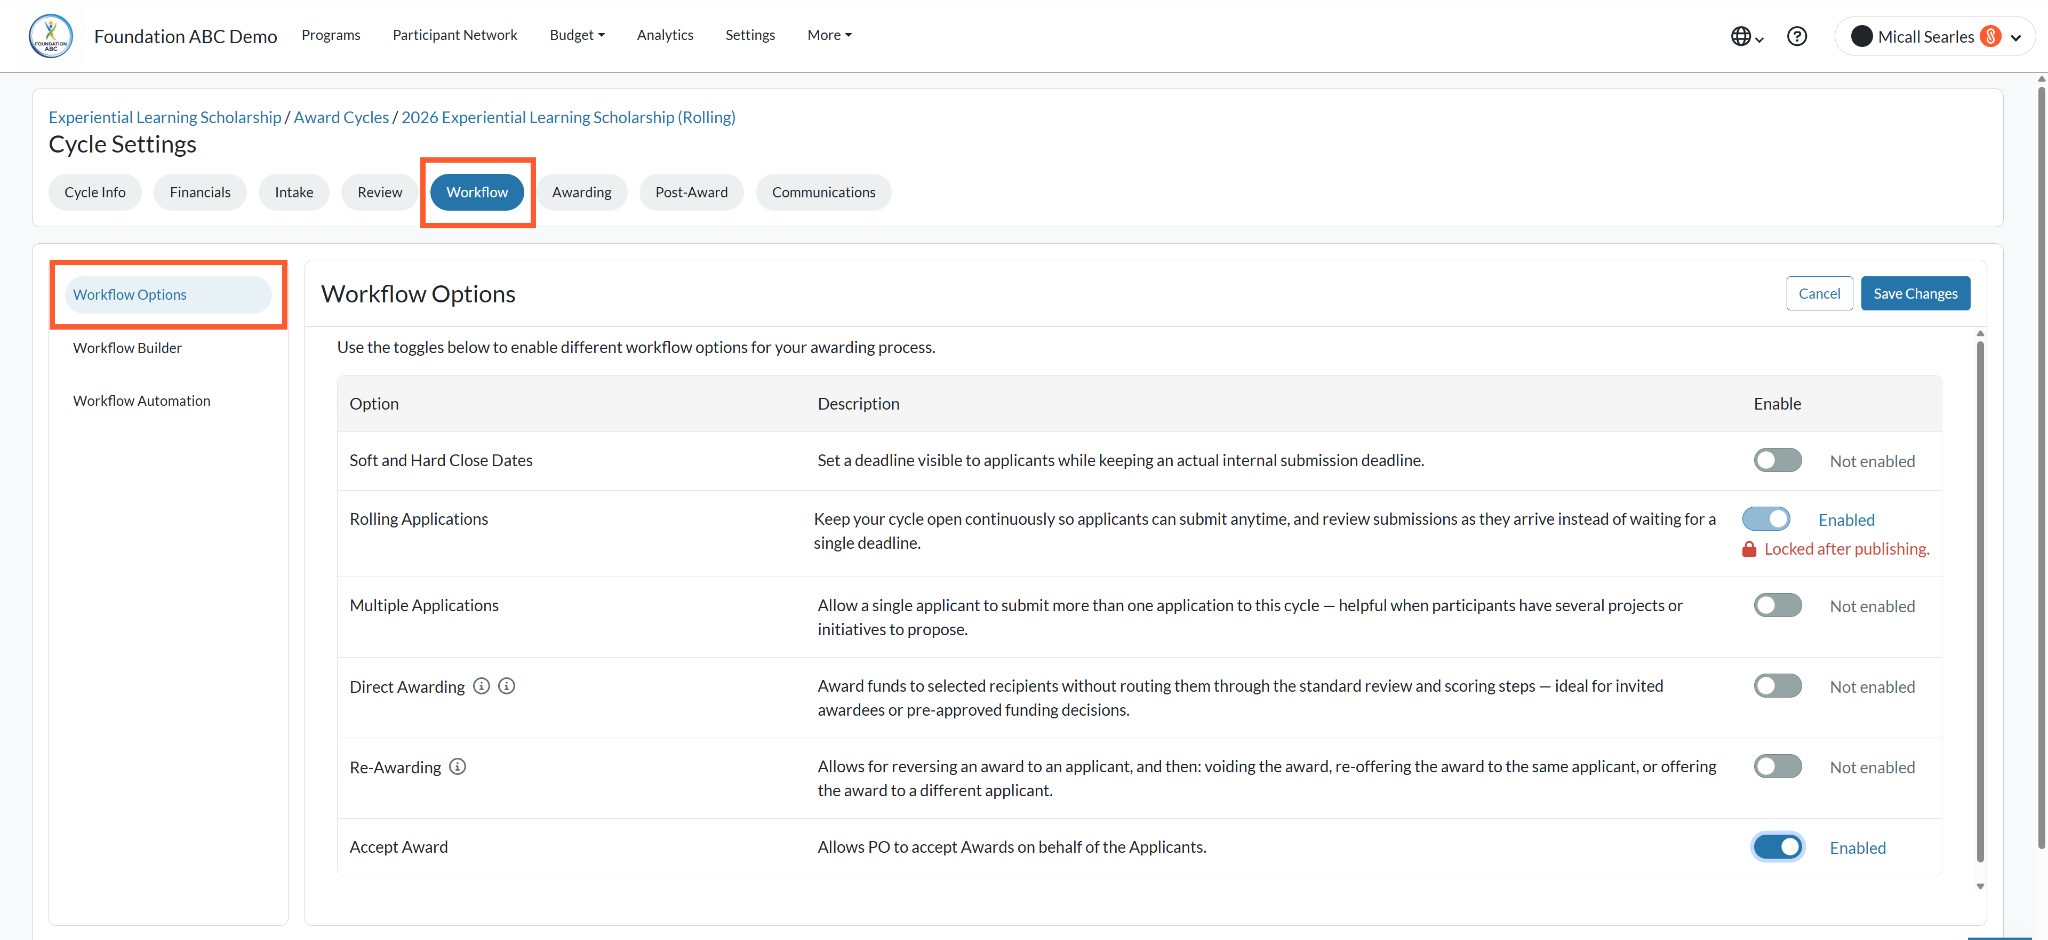
Task: Click the options panel scroll-down arrow
Action: tap(1980, 886)
